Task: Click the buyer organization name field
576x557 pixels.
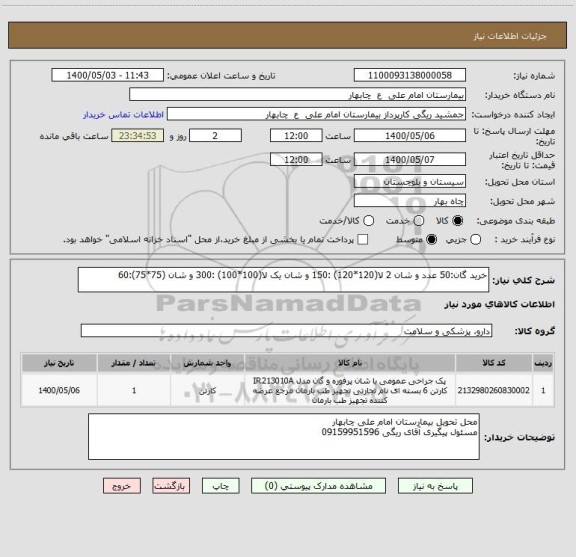Action: 298,95
